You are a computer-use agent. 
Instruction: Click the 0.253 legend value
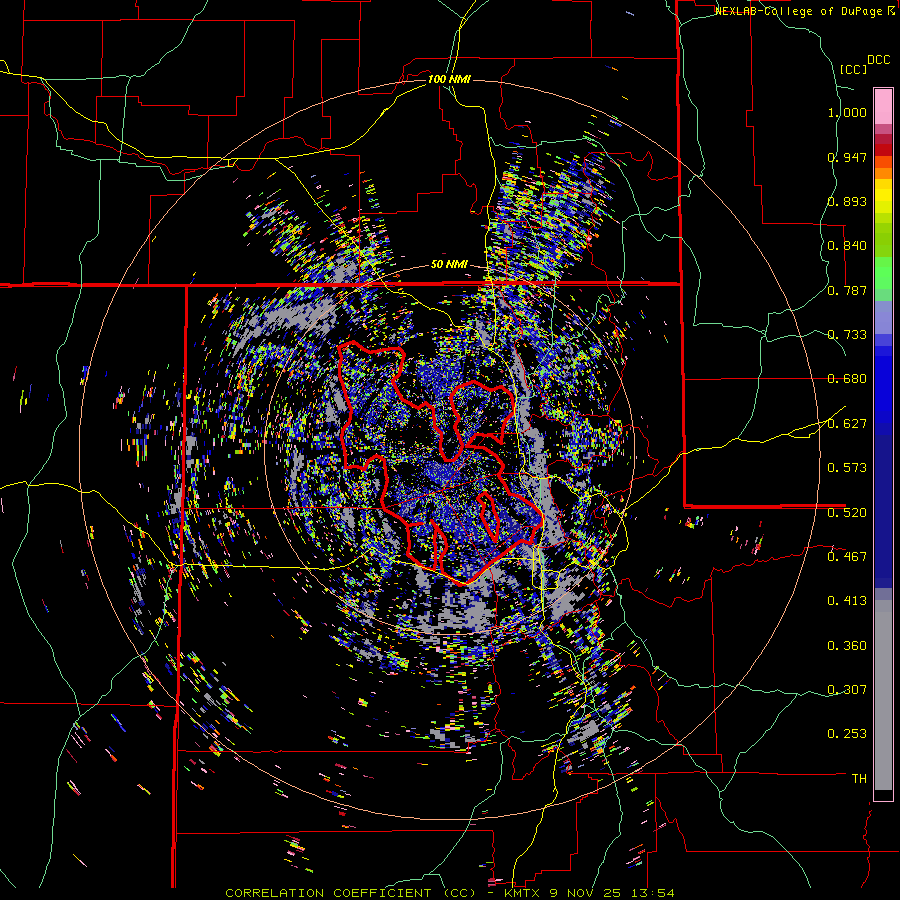[847, 734]
